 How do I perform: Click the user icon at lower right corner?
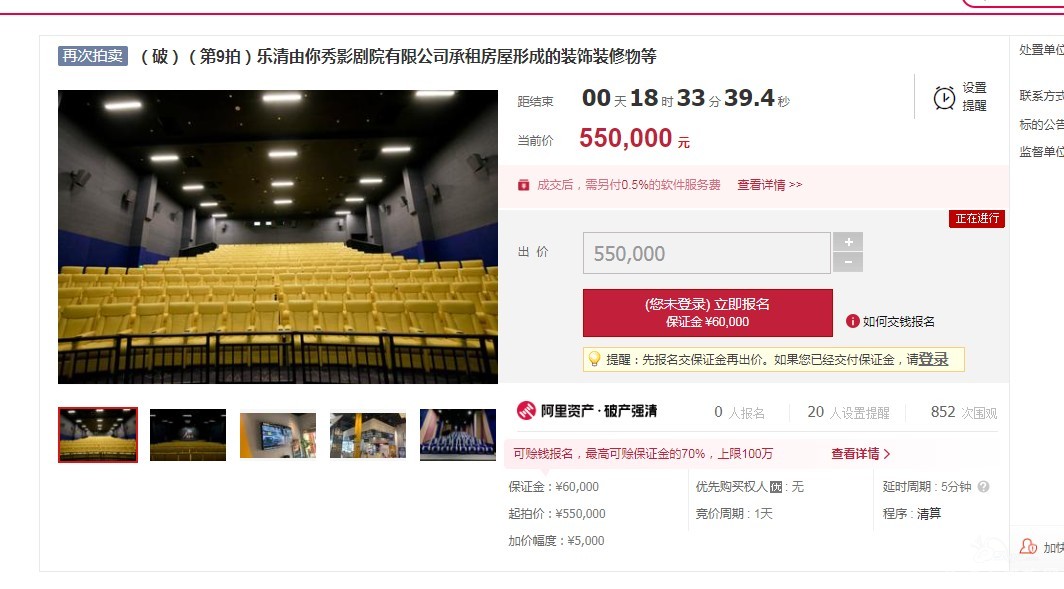[1029, 546]
